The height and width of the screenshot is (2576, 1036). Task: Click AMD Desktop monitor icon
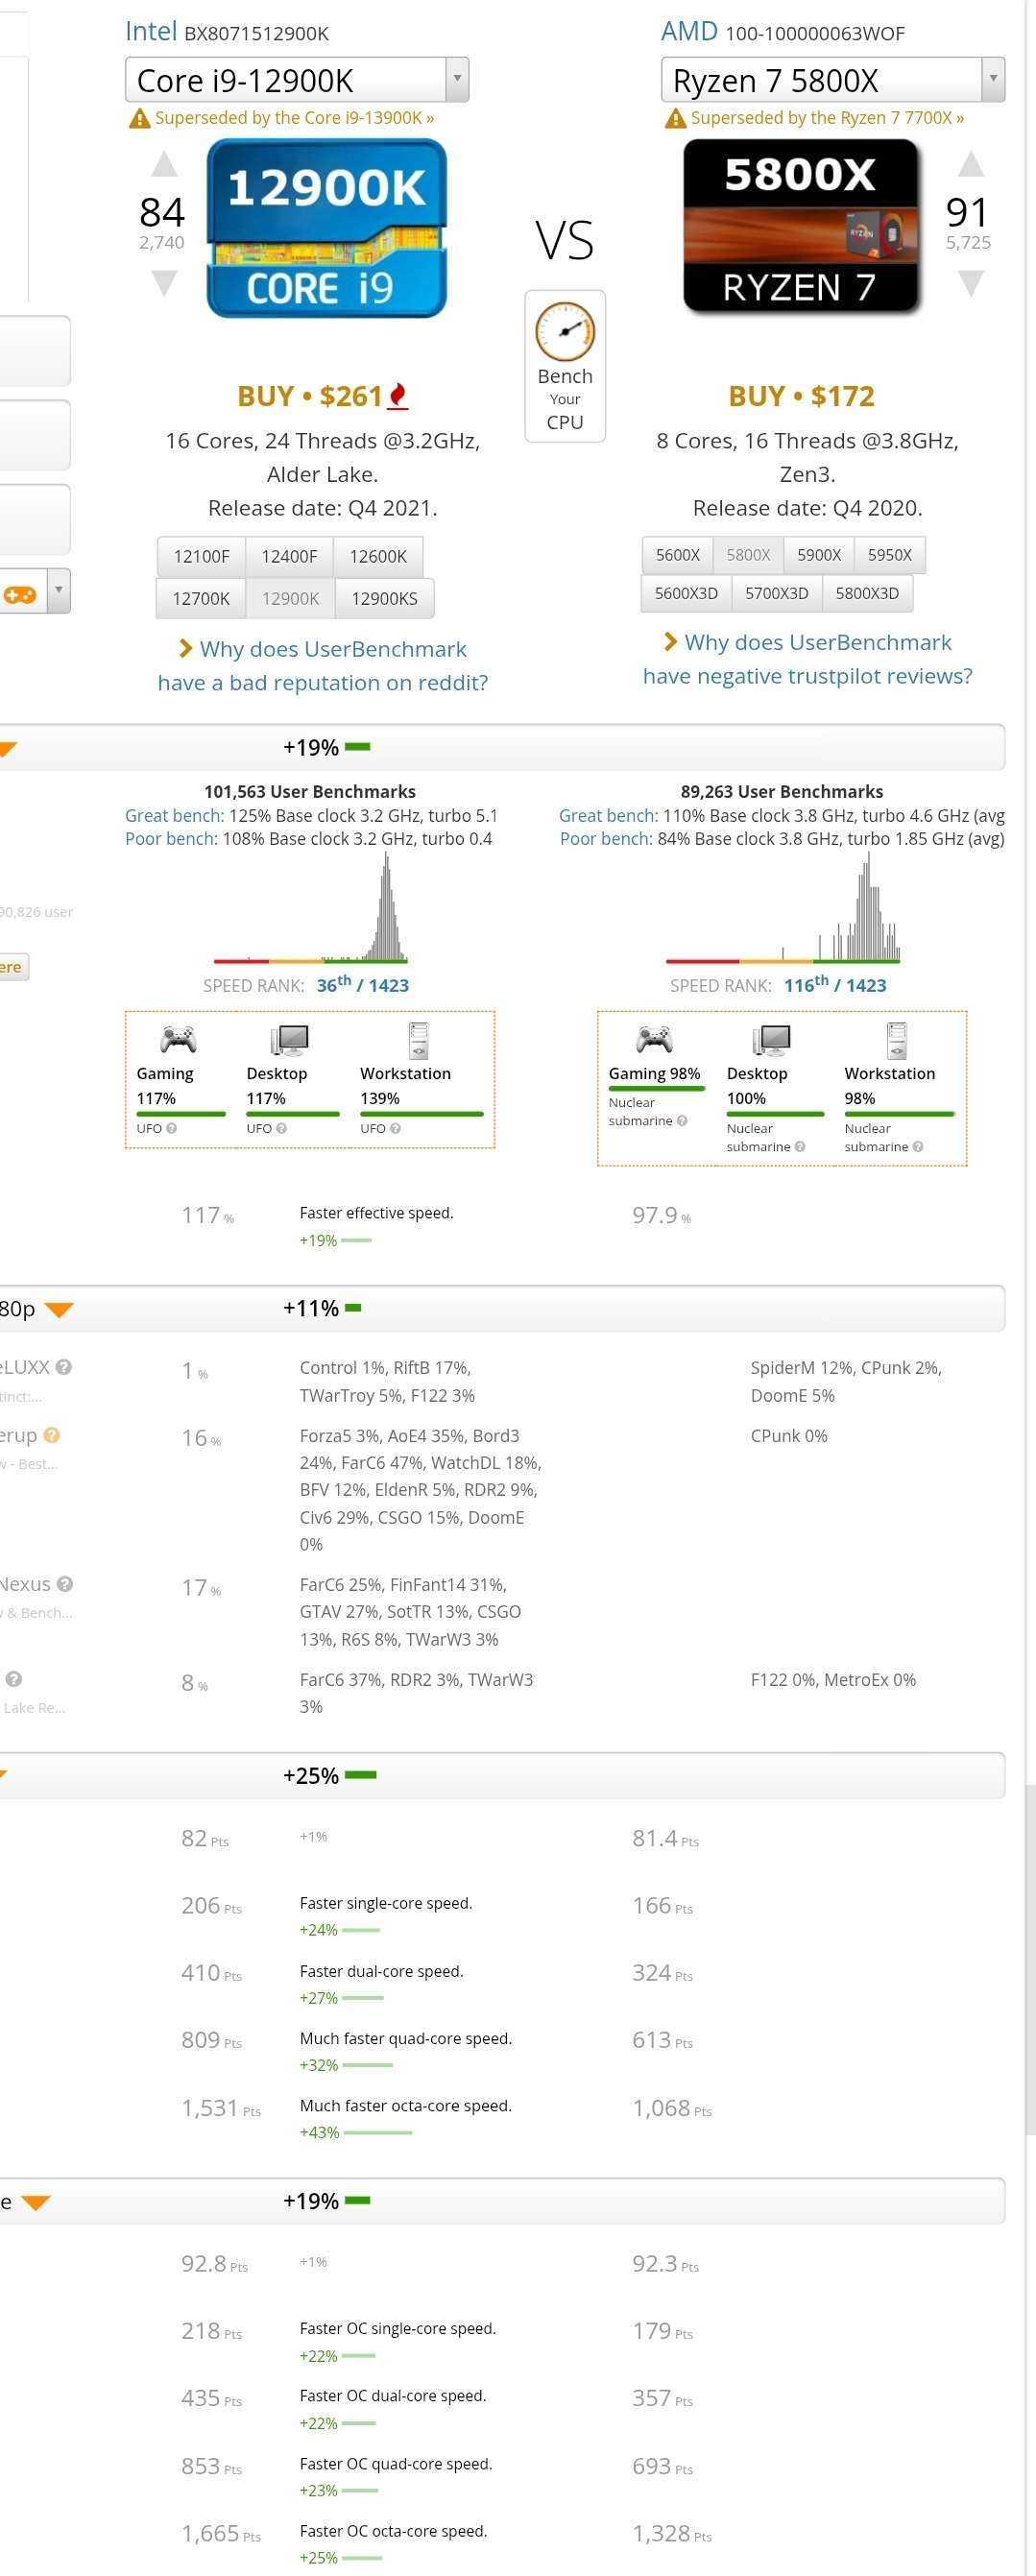(771, 1040)
